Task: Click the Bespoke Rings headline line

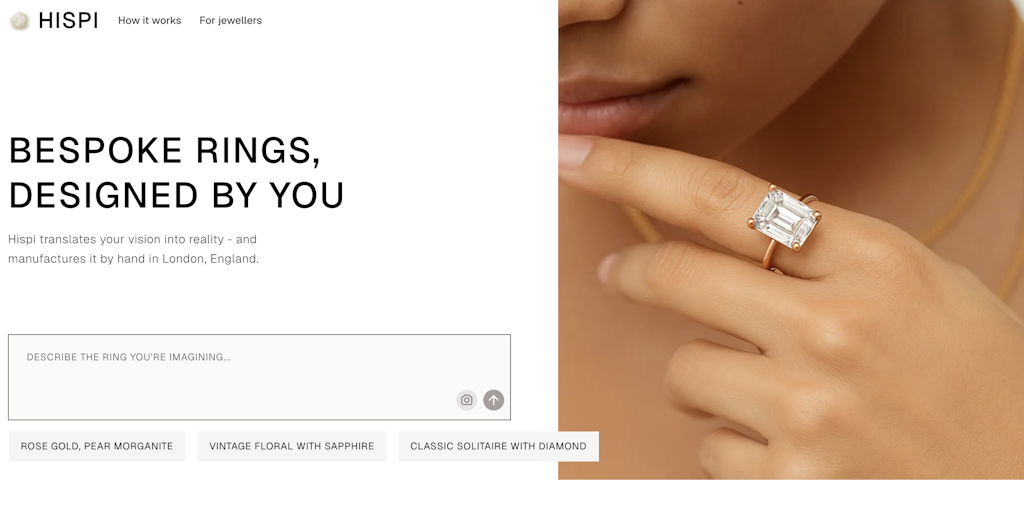Action: click(165, 151)
